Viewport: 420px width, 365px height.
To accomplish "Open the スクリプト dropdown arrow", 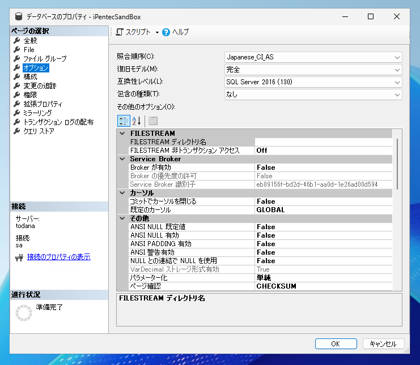I will (x=157, y=32).
